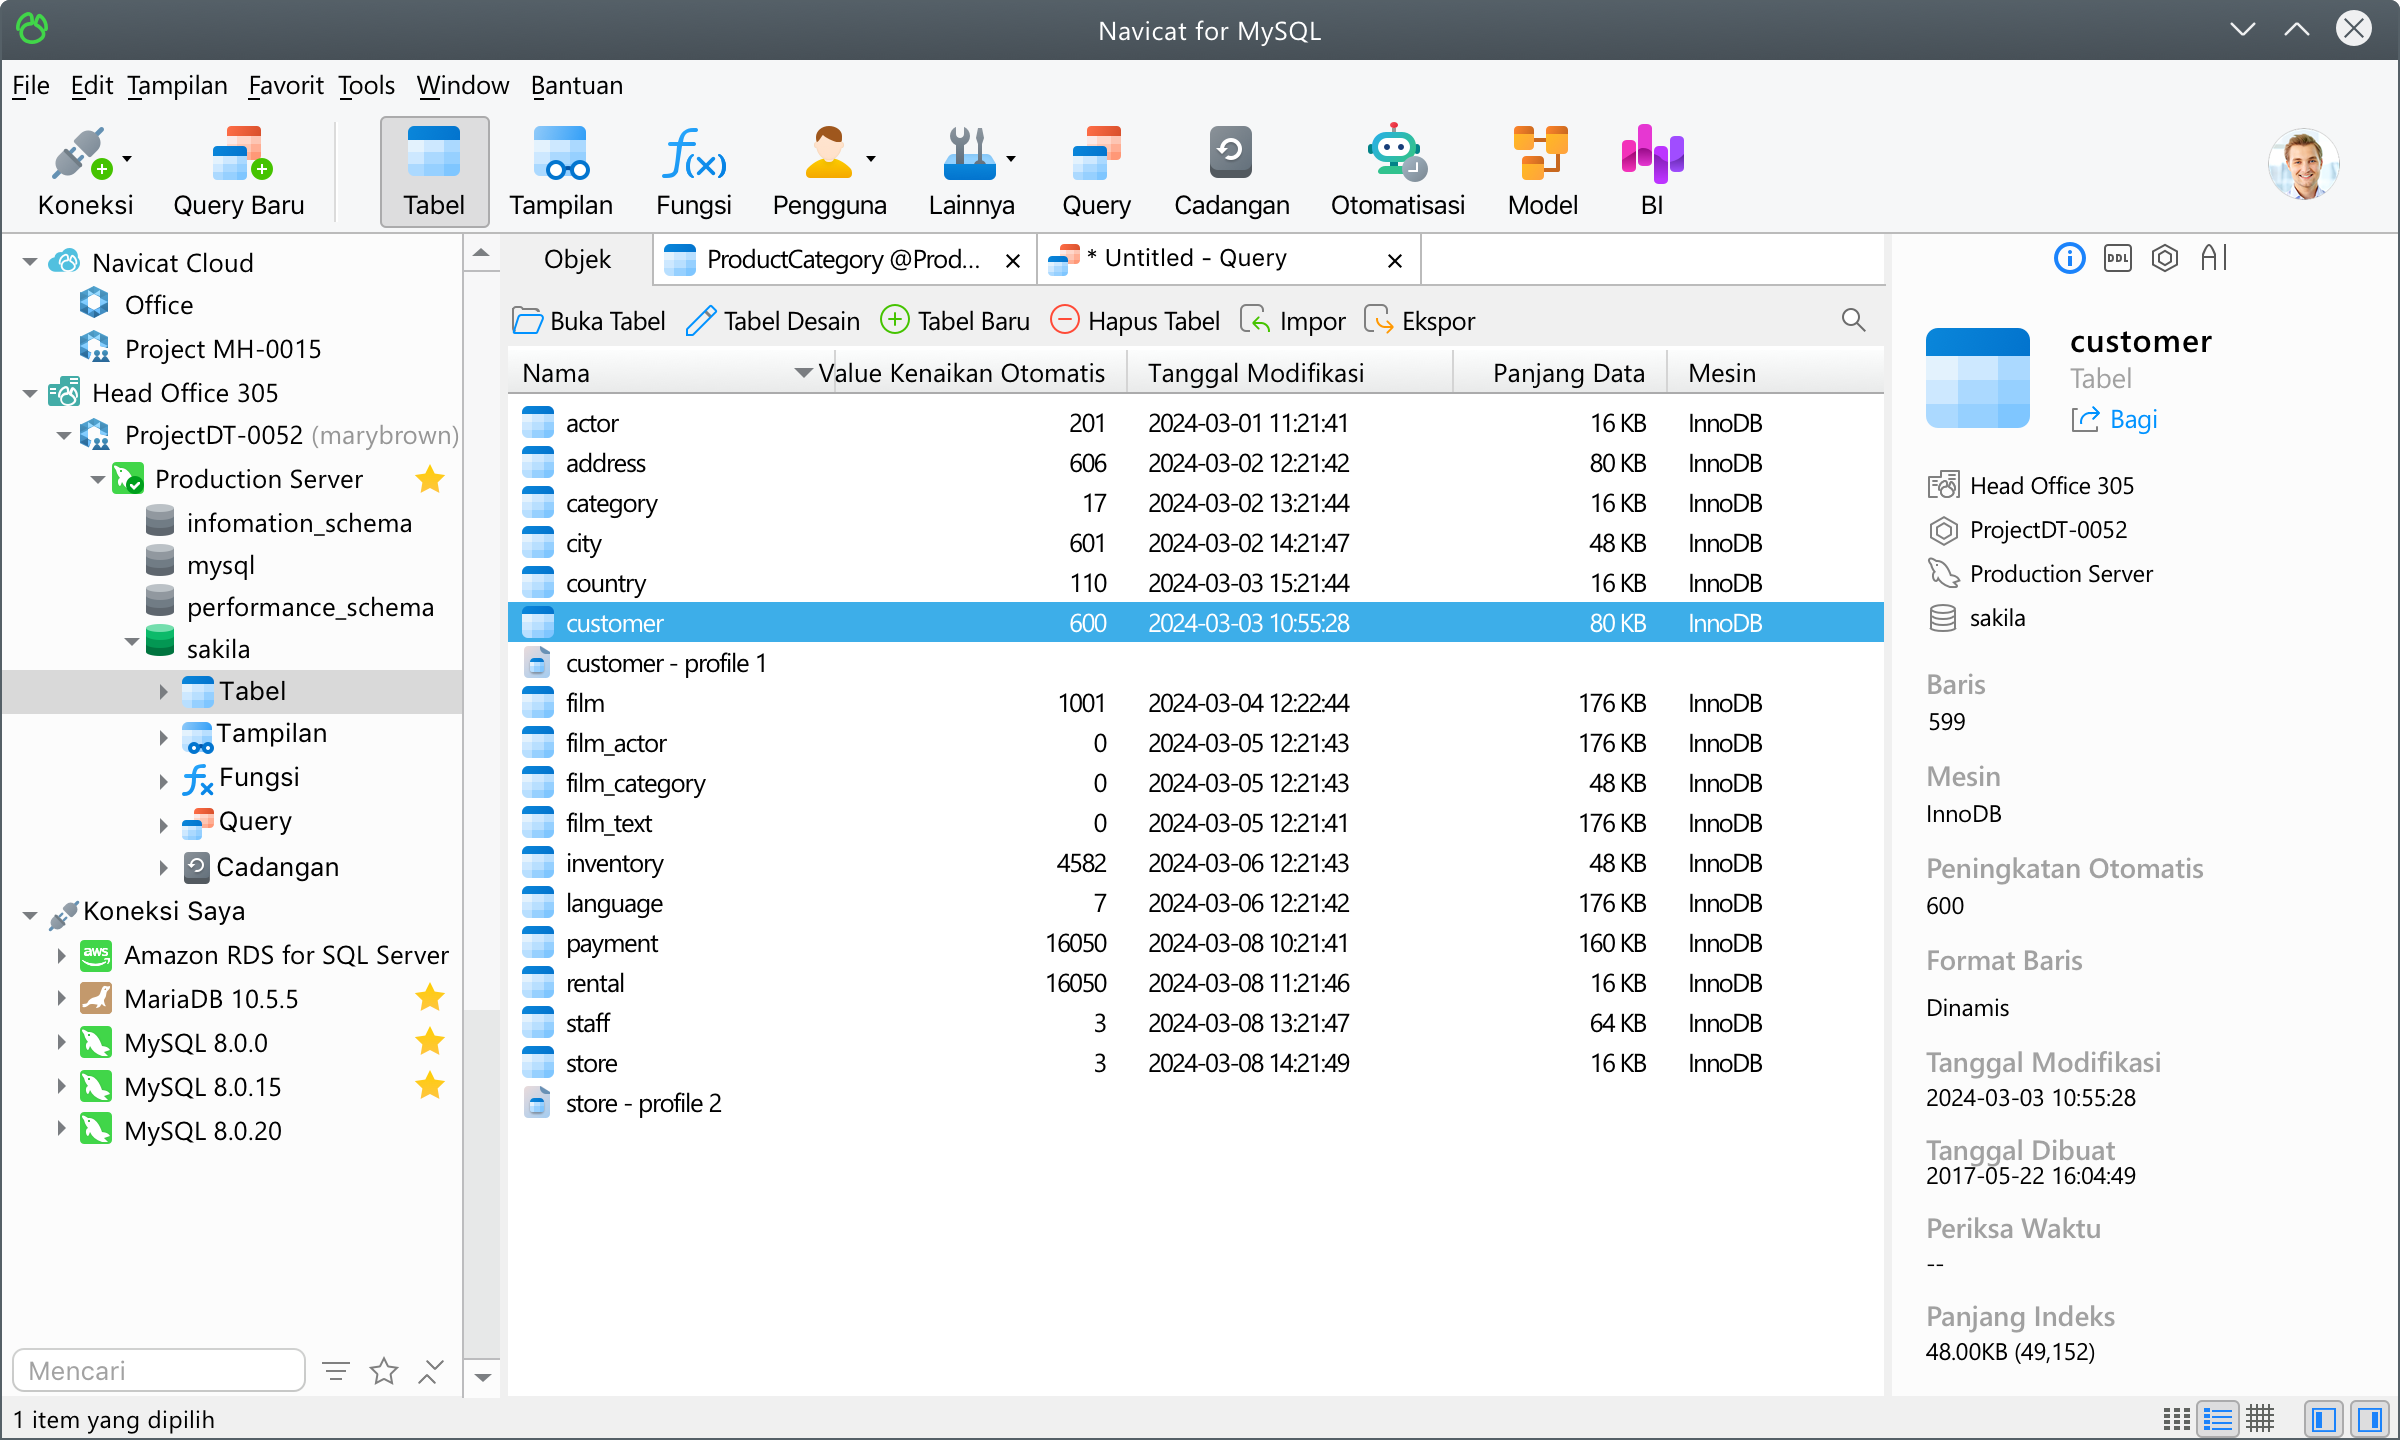The height and width of the screenshot is (1440, 2400).
Task: Click Buka Tabel button
Action: coord(589,321)
